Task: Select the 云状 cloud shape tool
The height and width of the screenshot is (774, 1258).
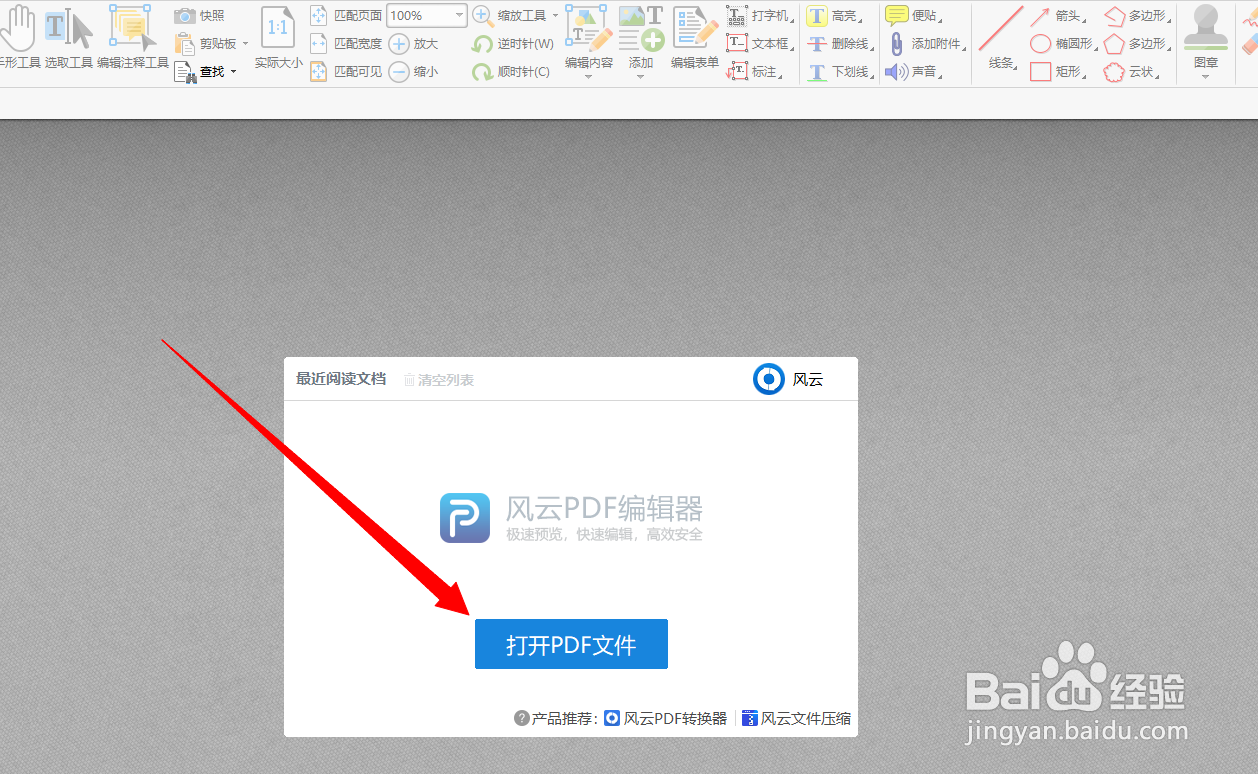Action: 1132,71
